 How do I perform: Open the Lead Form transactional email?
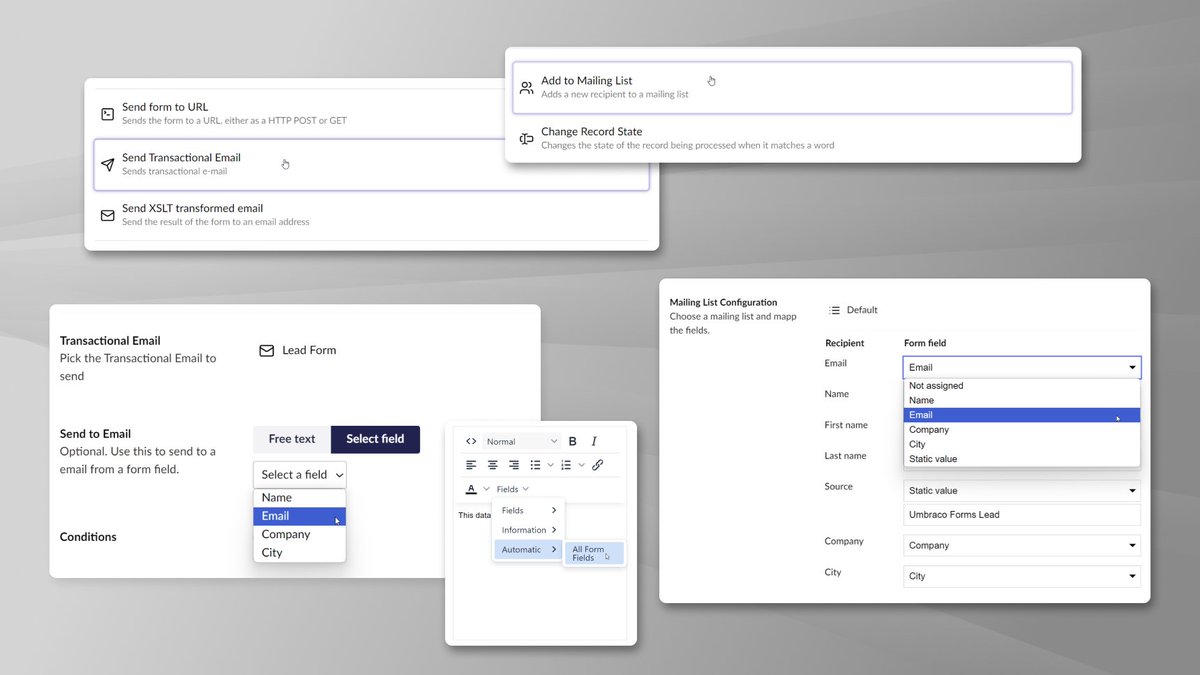pos(309,350)
